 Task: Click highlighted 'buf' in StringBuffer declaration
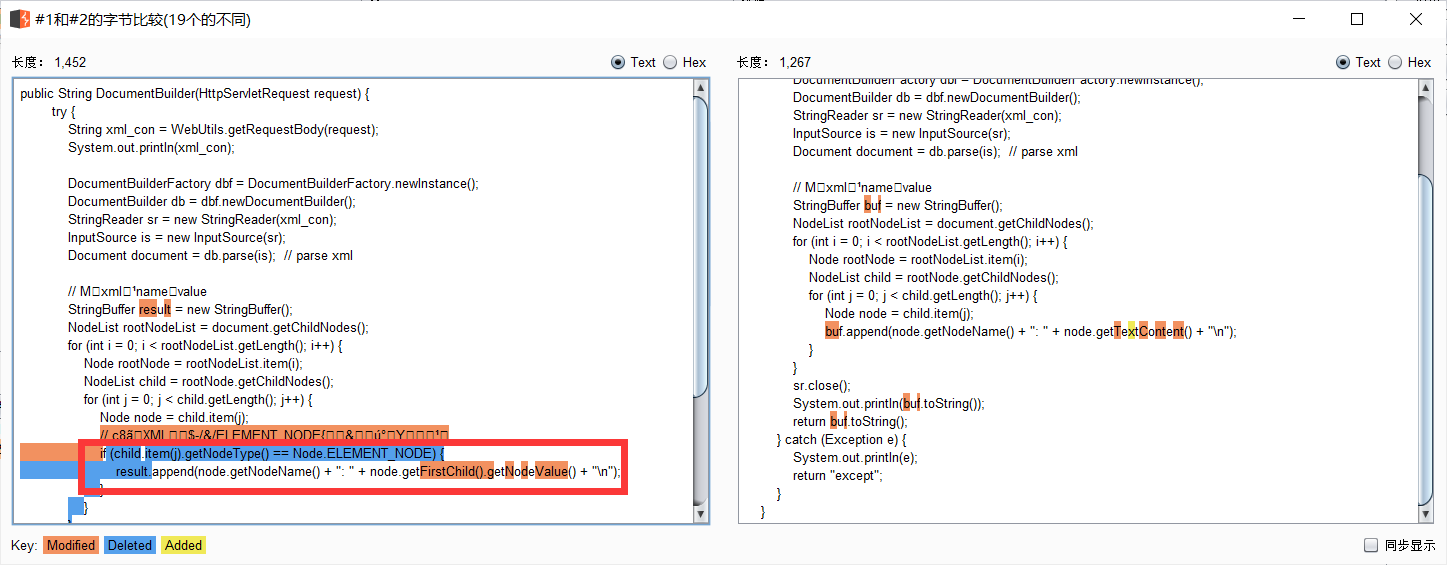click(x=873, y=205)
